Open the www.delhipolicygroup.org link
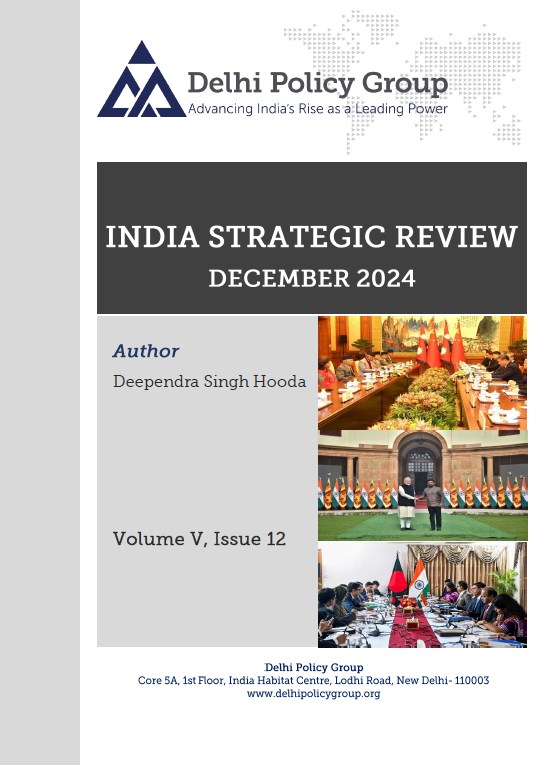 pos(313,693)
